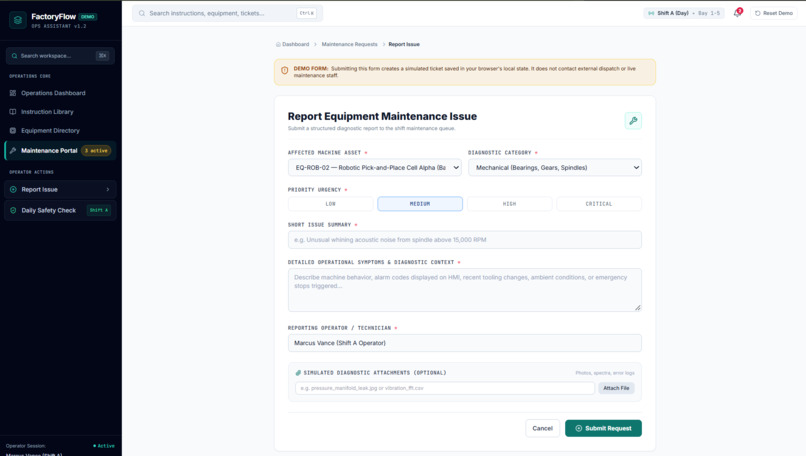Click the search magnifier icon in top bar
806x456 pixels.
point(142,13)
